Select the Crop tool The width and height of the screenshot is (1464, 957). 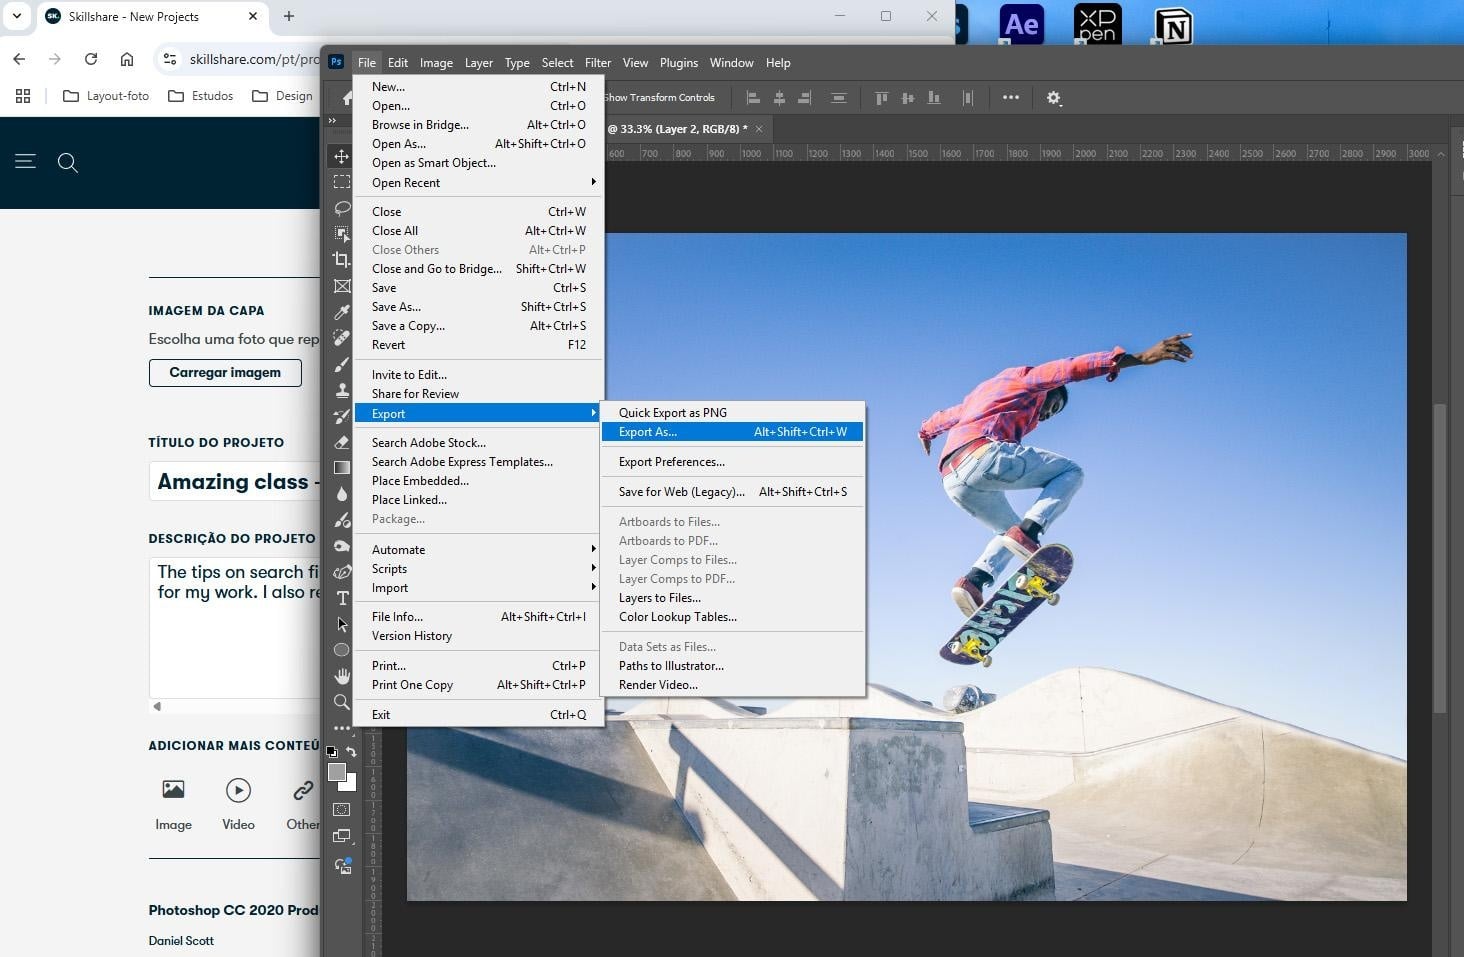[342, 260]
